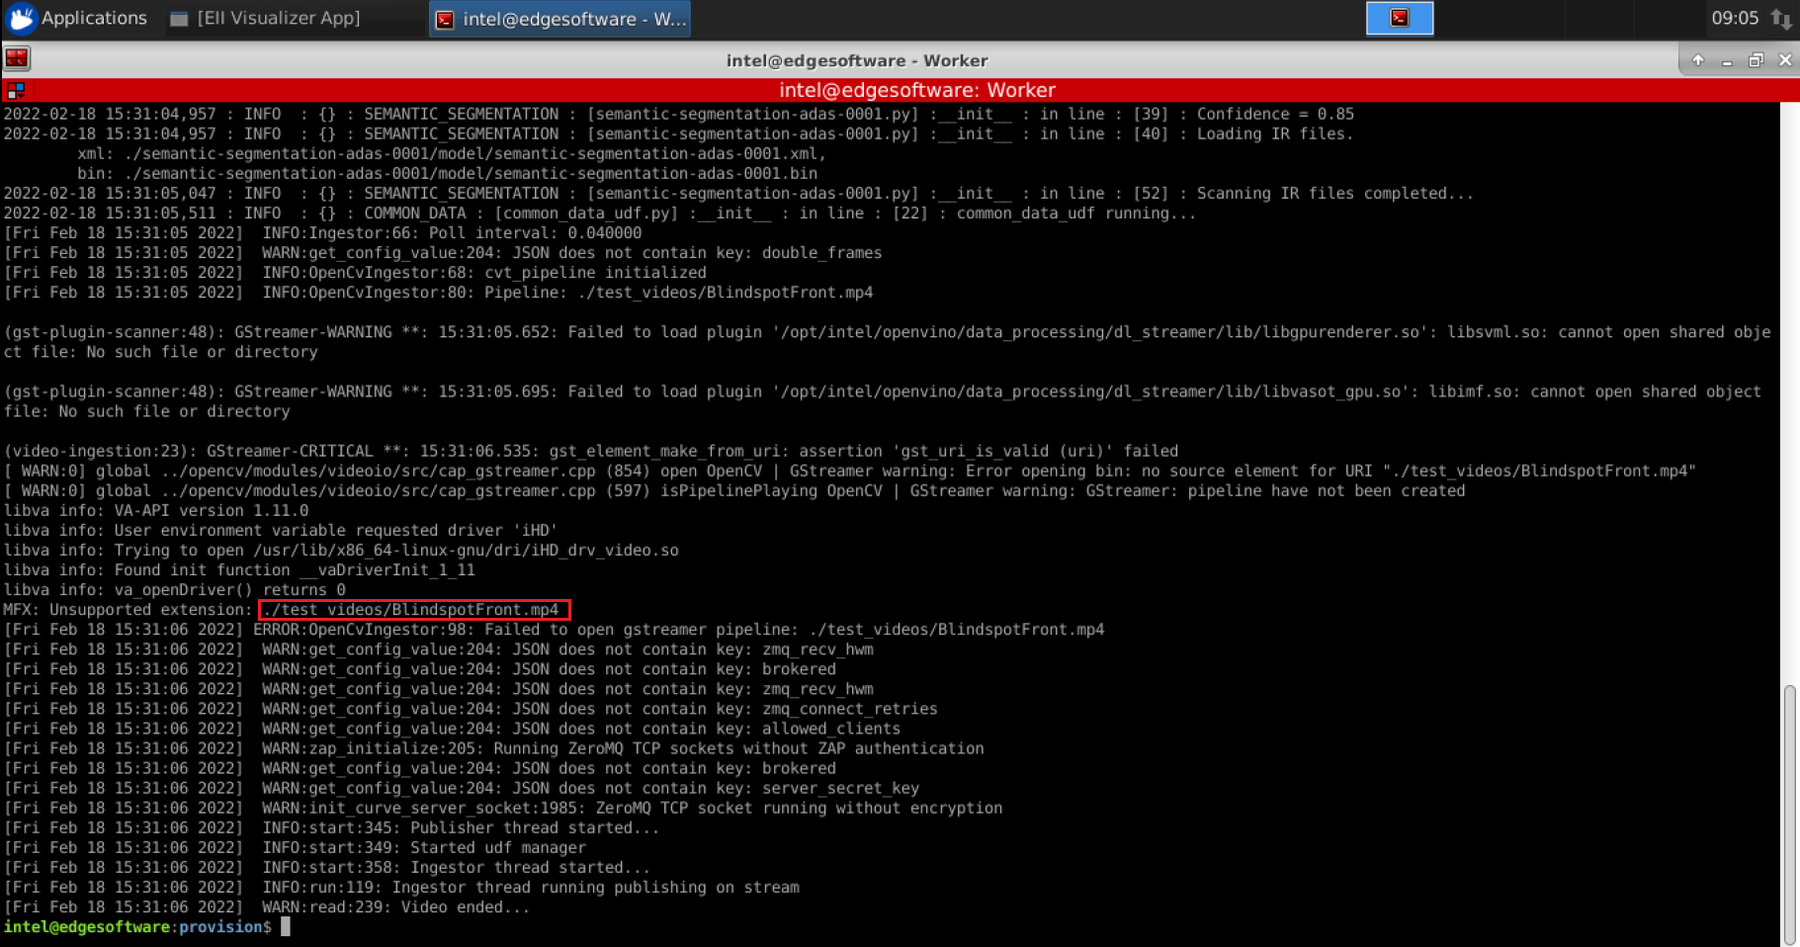Click the red terminal icon in the workspace switcher
The image size is (1800, 947).
coord(1399,18)
